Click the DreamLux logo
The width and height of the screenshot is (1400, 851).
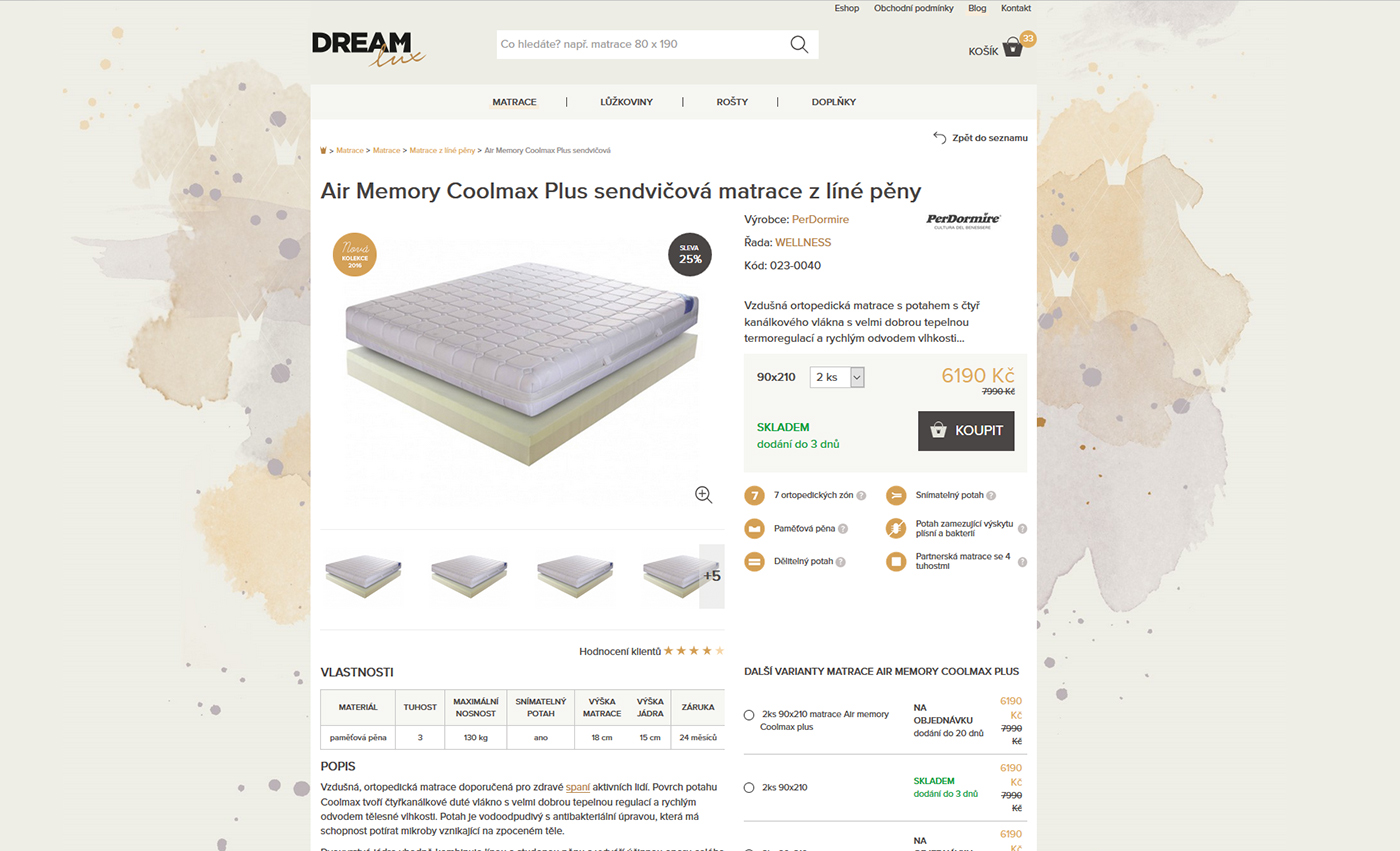(368, 49)
